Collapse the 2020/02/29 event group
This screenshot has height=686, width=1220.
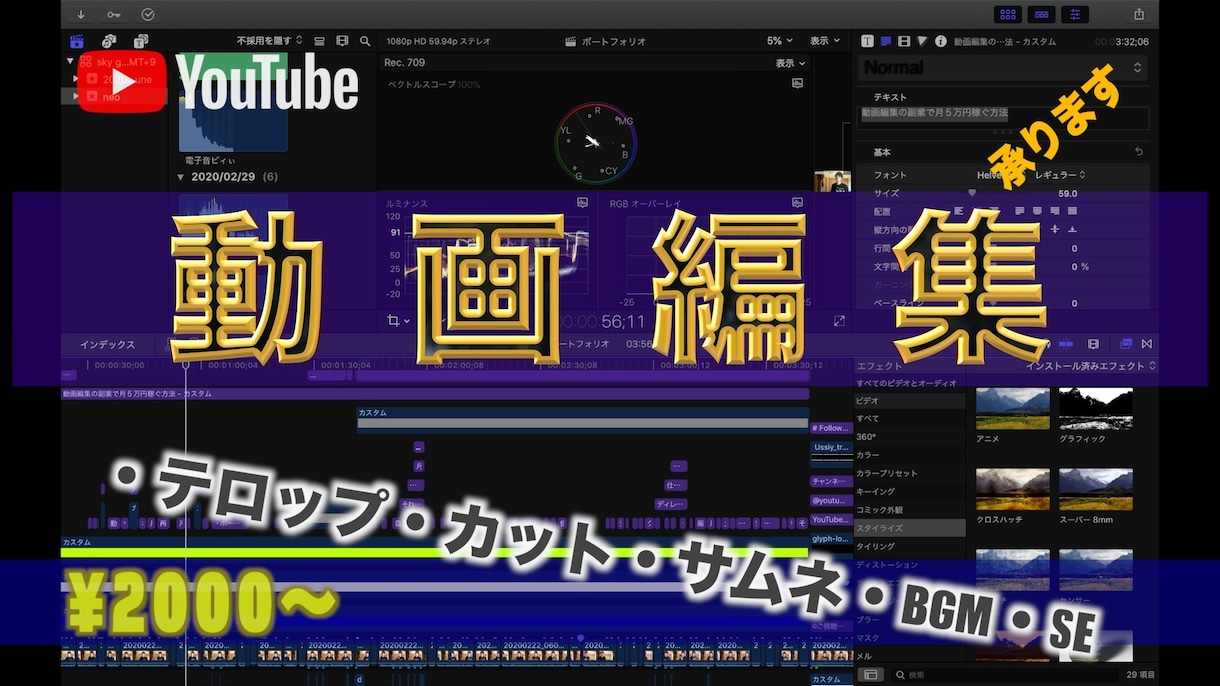point(181,177)
